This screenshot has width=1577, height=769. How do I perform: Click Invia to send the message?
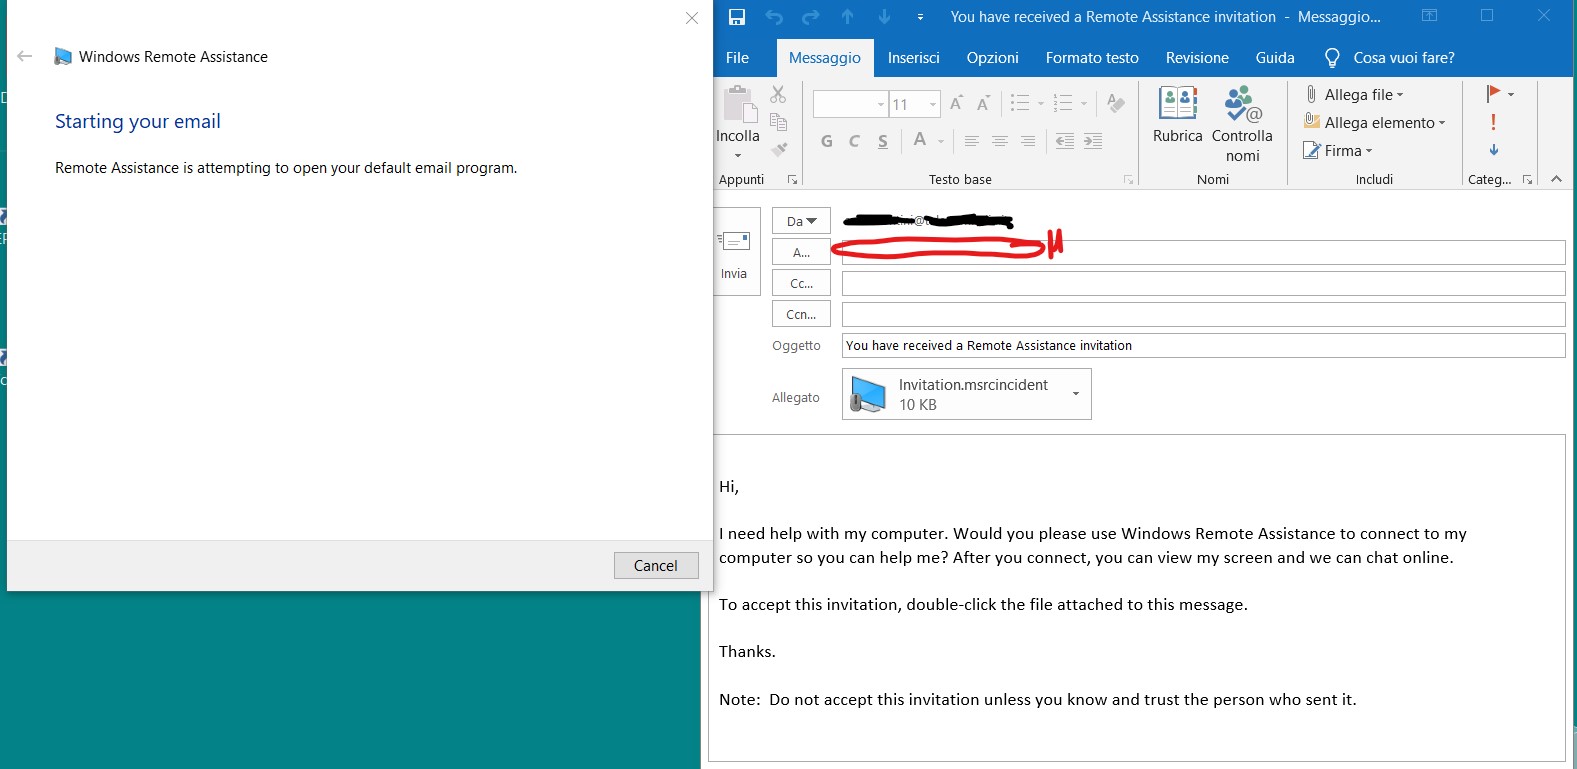734,252
